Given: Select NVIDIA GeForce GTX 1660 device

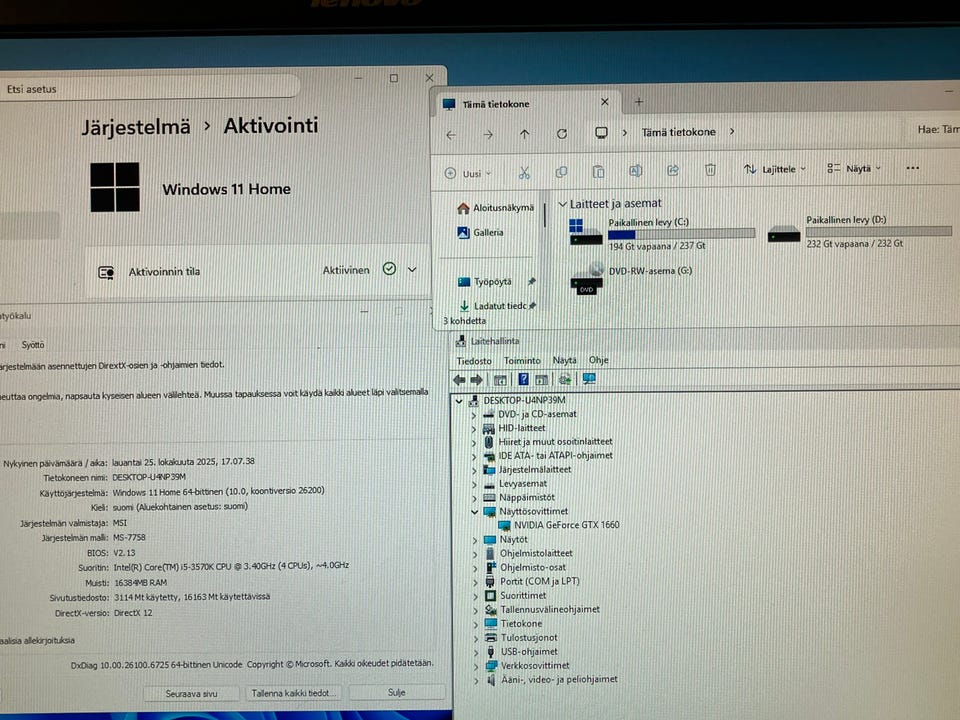Looking at the screenshot, I should [566, 525].
